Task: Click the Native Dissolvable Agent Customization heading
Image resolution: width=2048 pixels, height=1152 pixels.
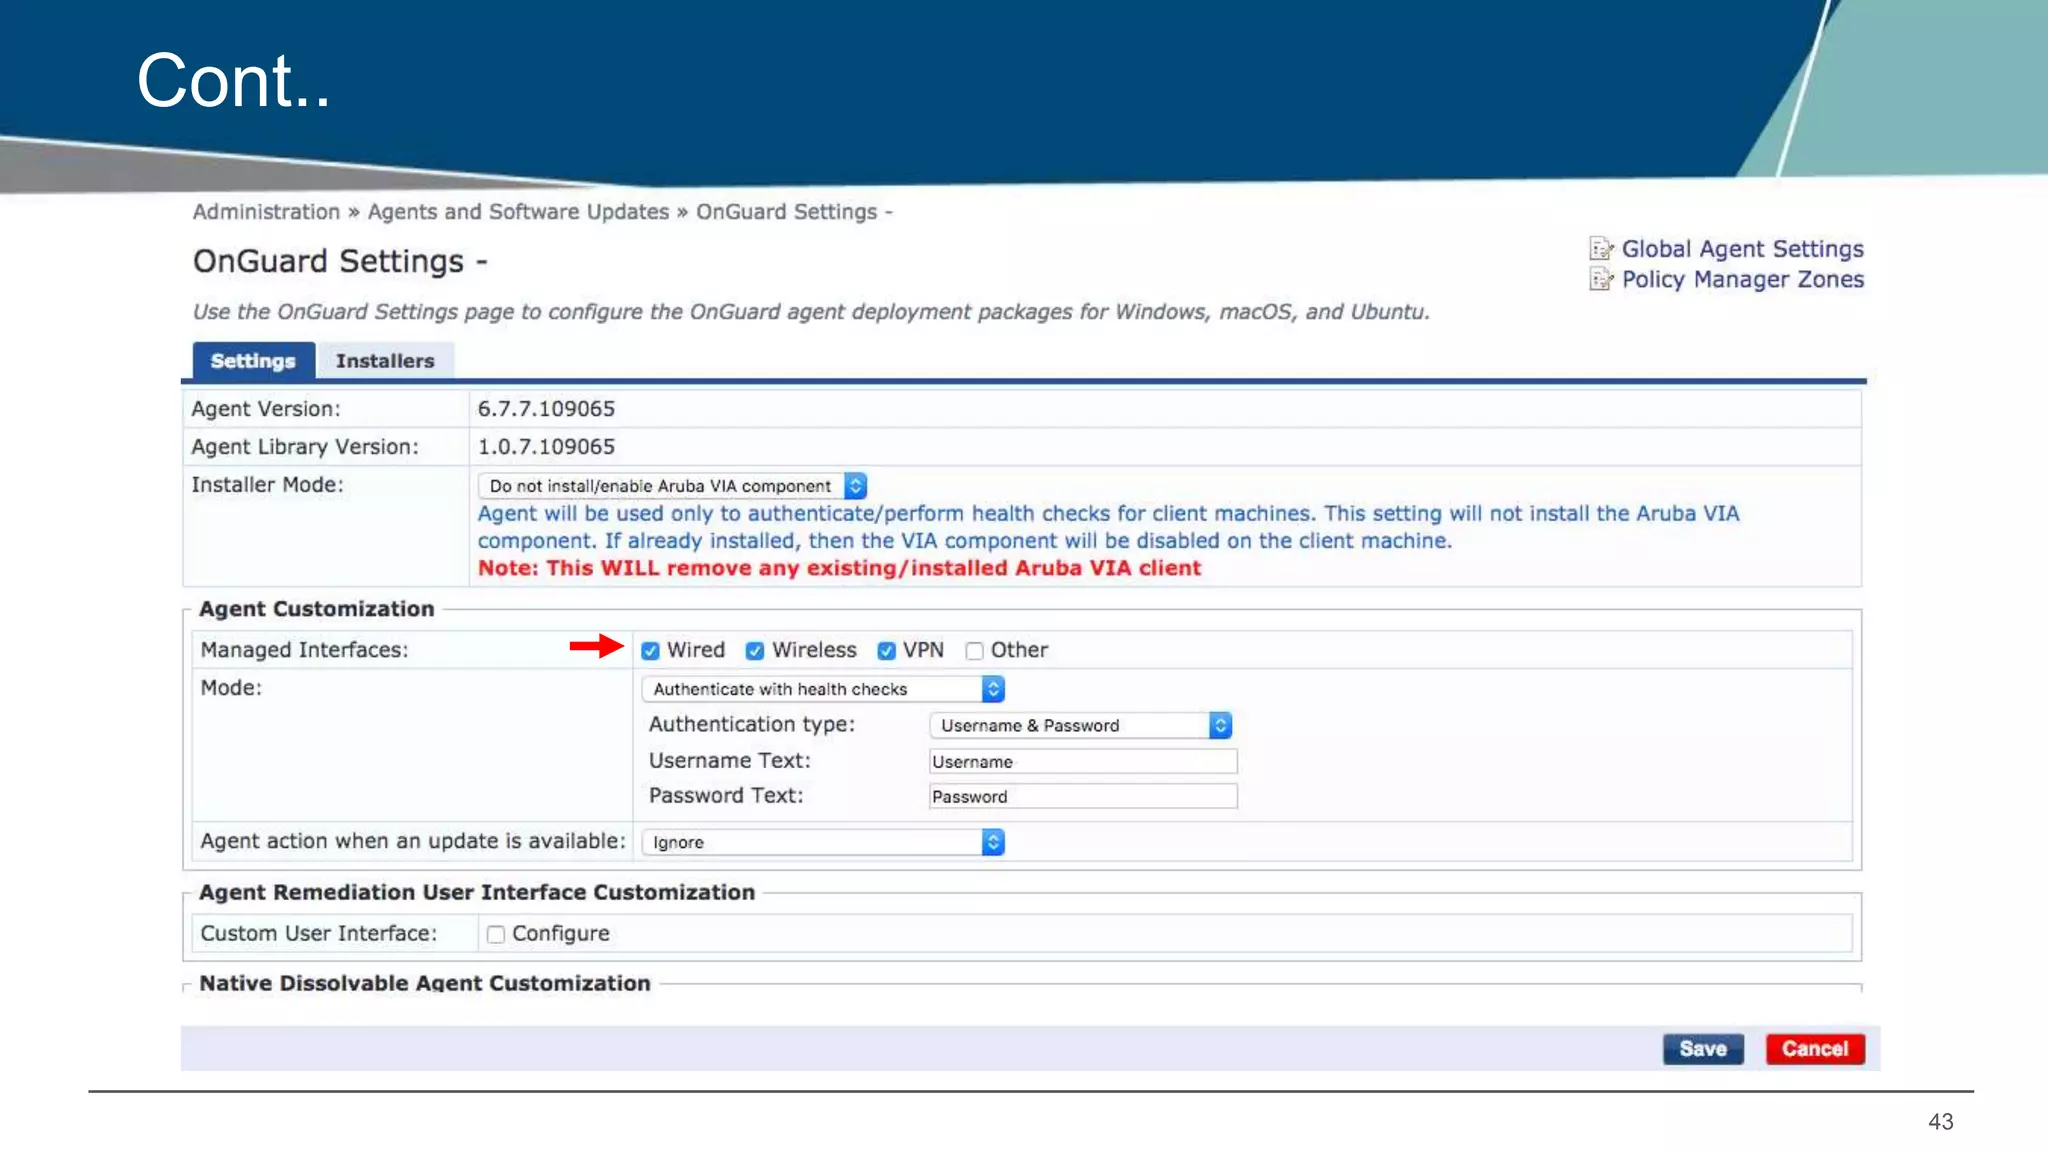Action: point(425,983)
